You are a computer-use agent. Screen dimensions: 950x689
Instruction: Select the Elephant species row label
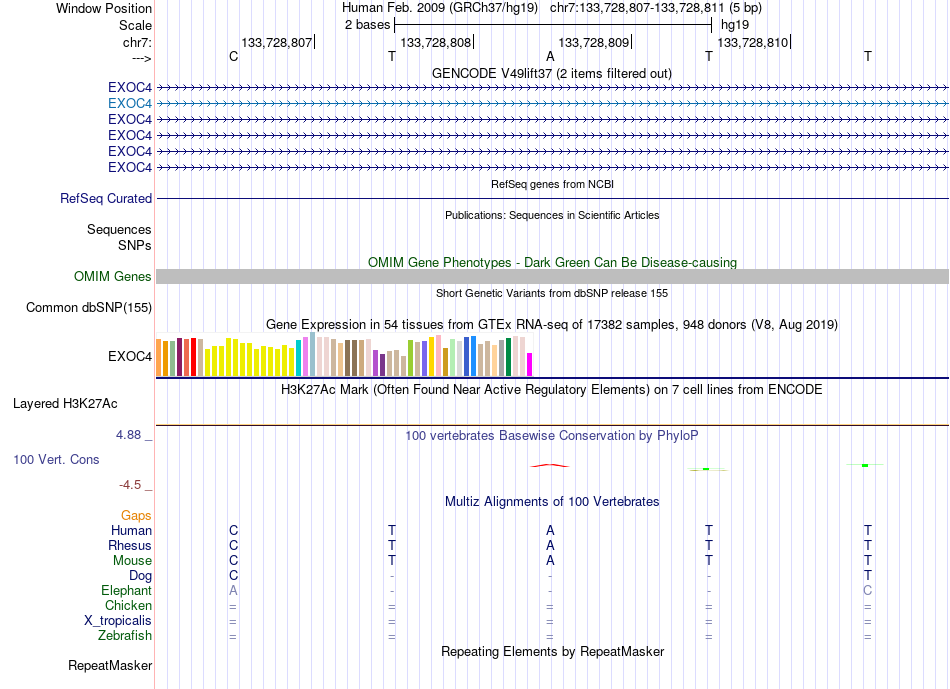126,591
